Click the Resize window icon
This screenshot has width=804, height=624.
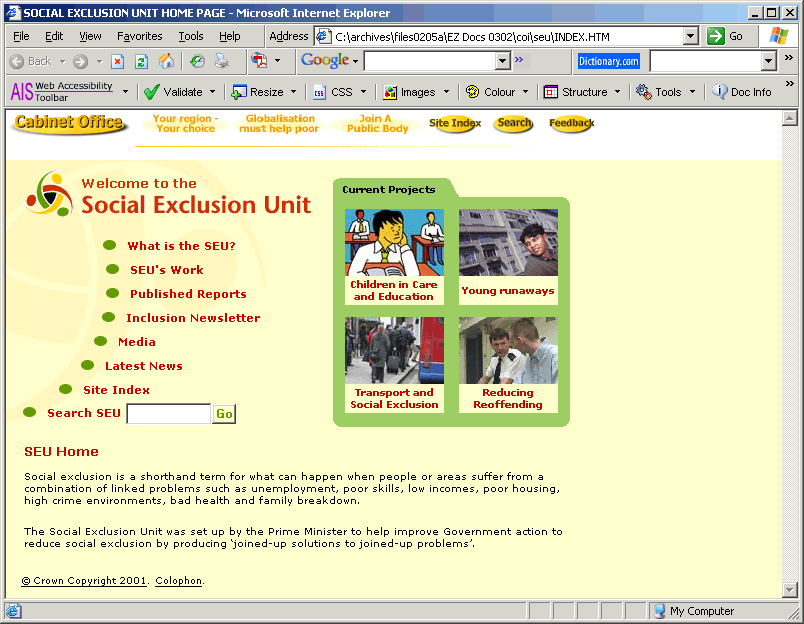point(239,92)
